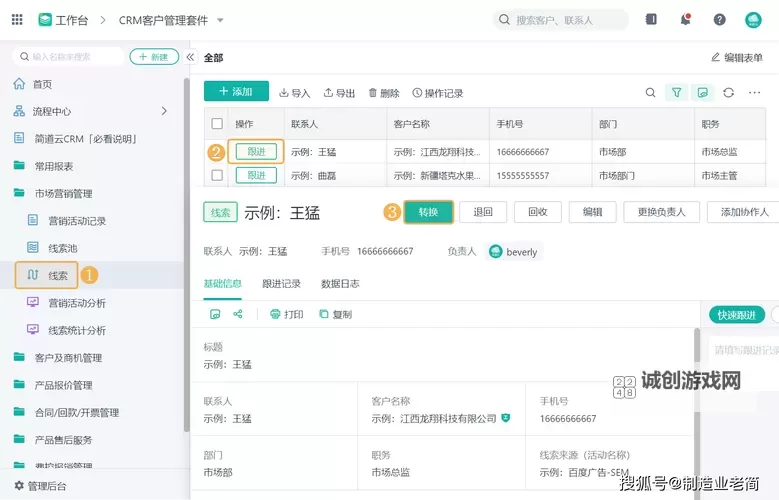This screenshot has width=779, height=500.
Task: Open 管理后台 settings
Action: [x=40, y=486]
